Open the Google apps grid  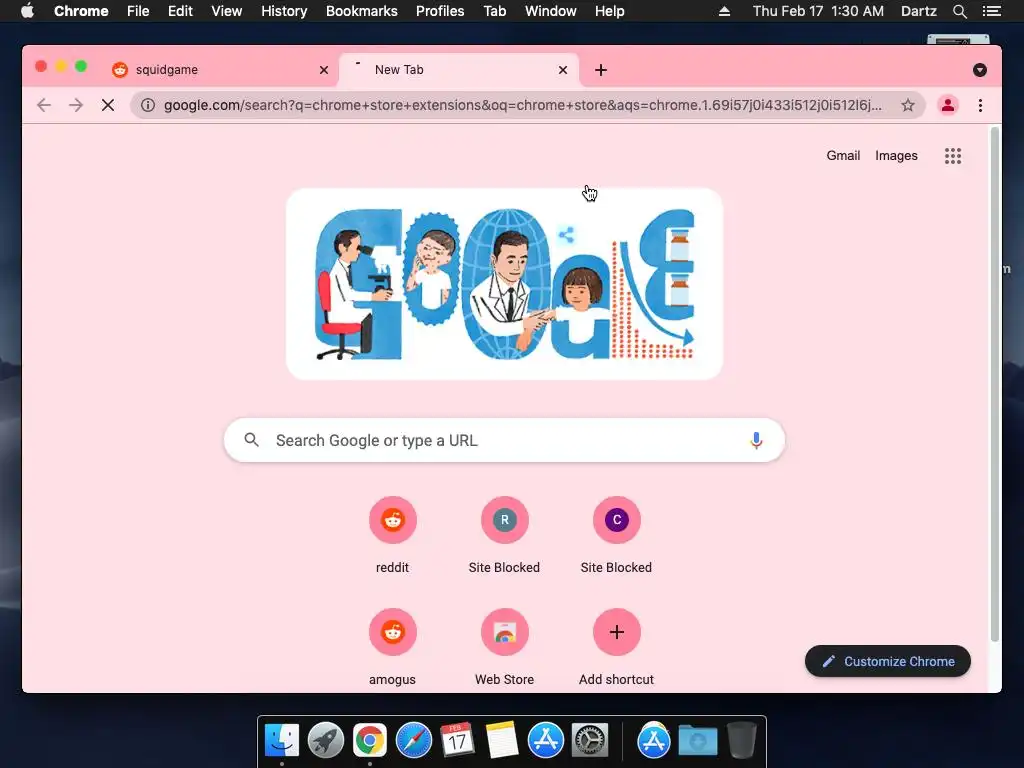coord(953,156)
